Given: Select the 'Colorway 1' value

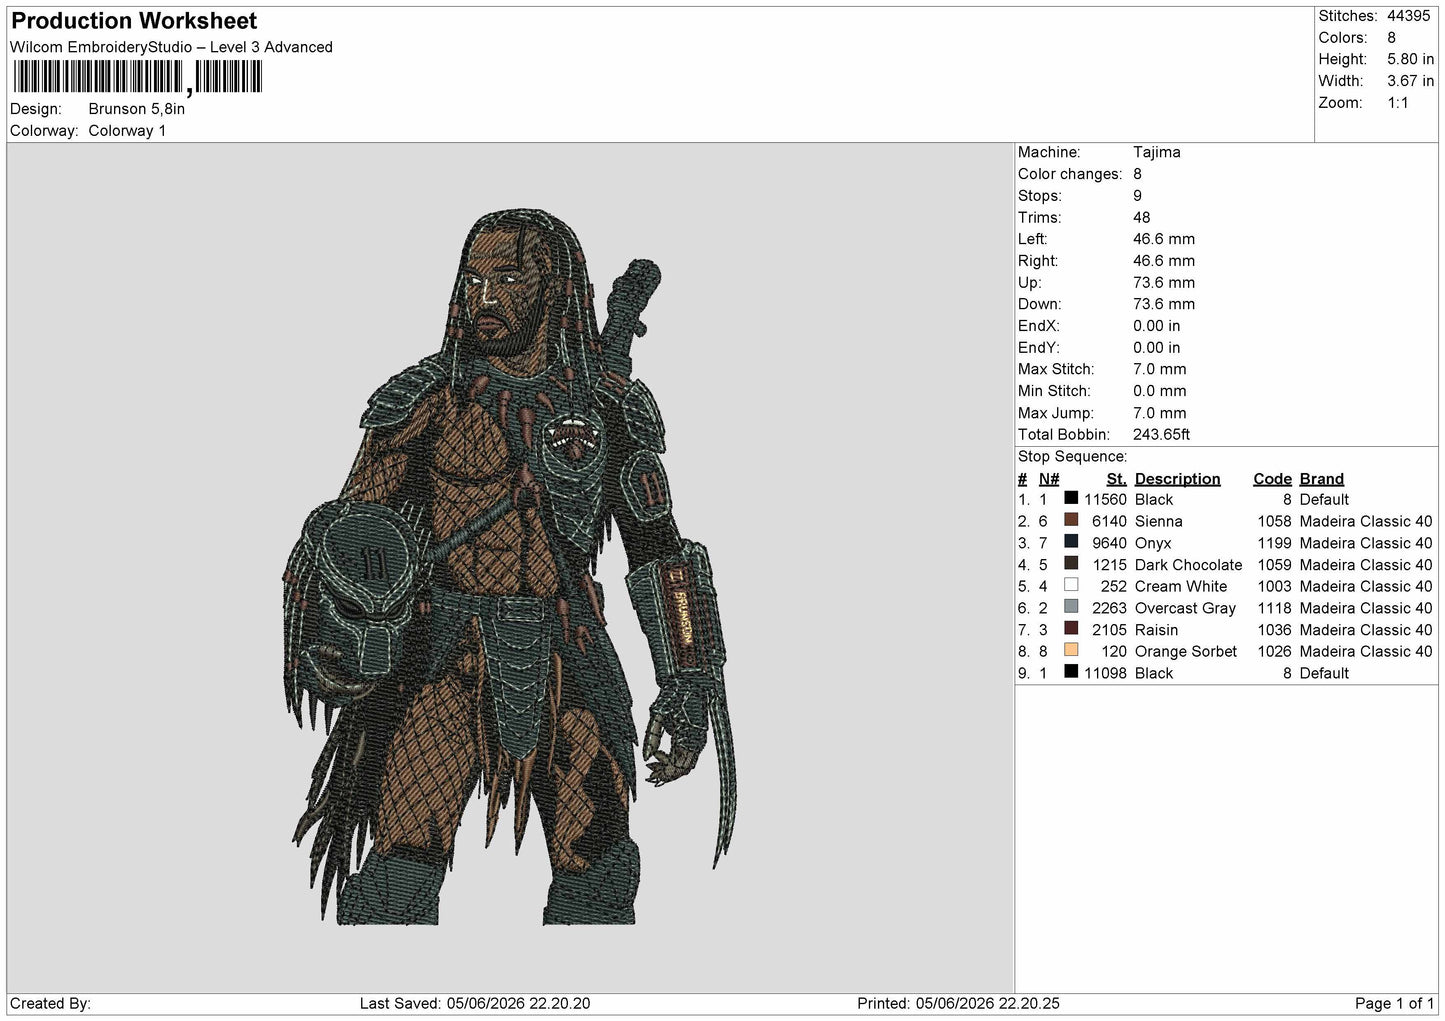Looking at the screenshot, I should (127, 131).
